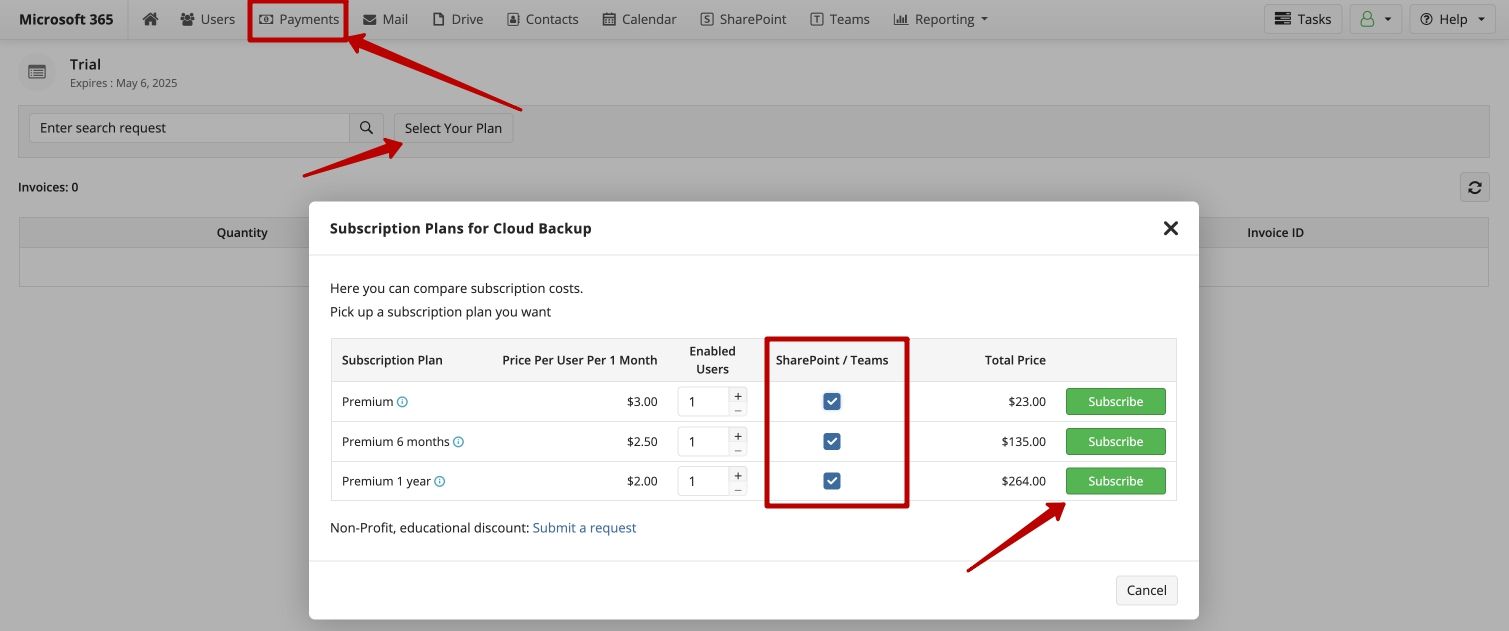The height and width of the screenshot is (631, 1509).
Task: Show info for Premium plan
Action: (x=403, y=402)
